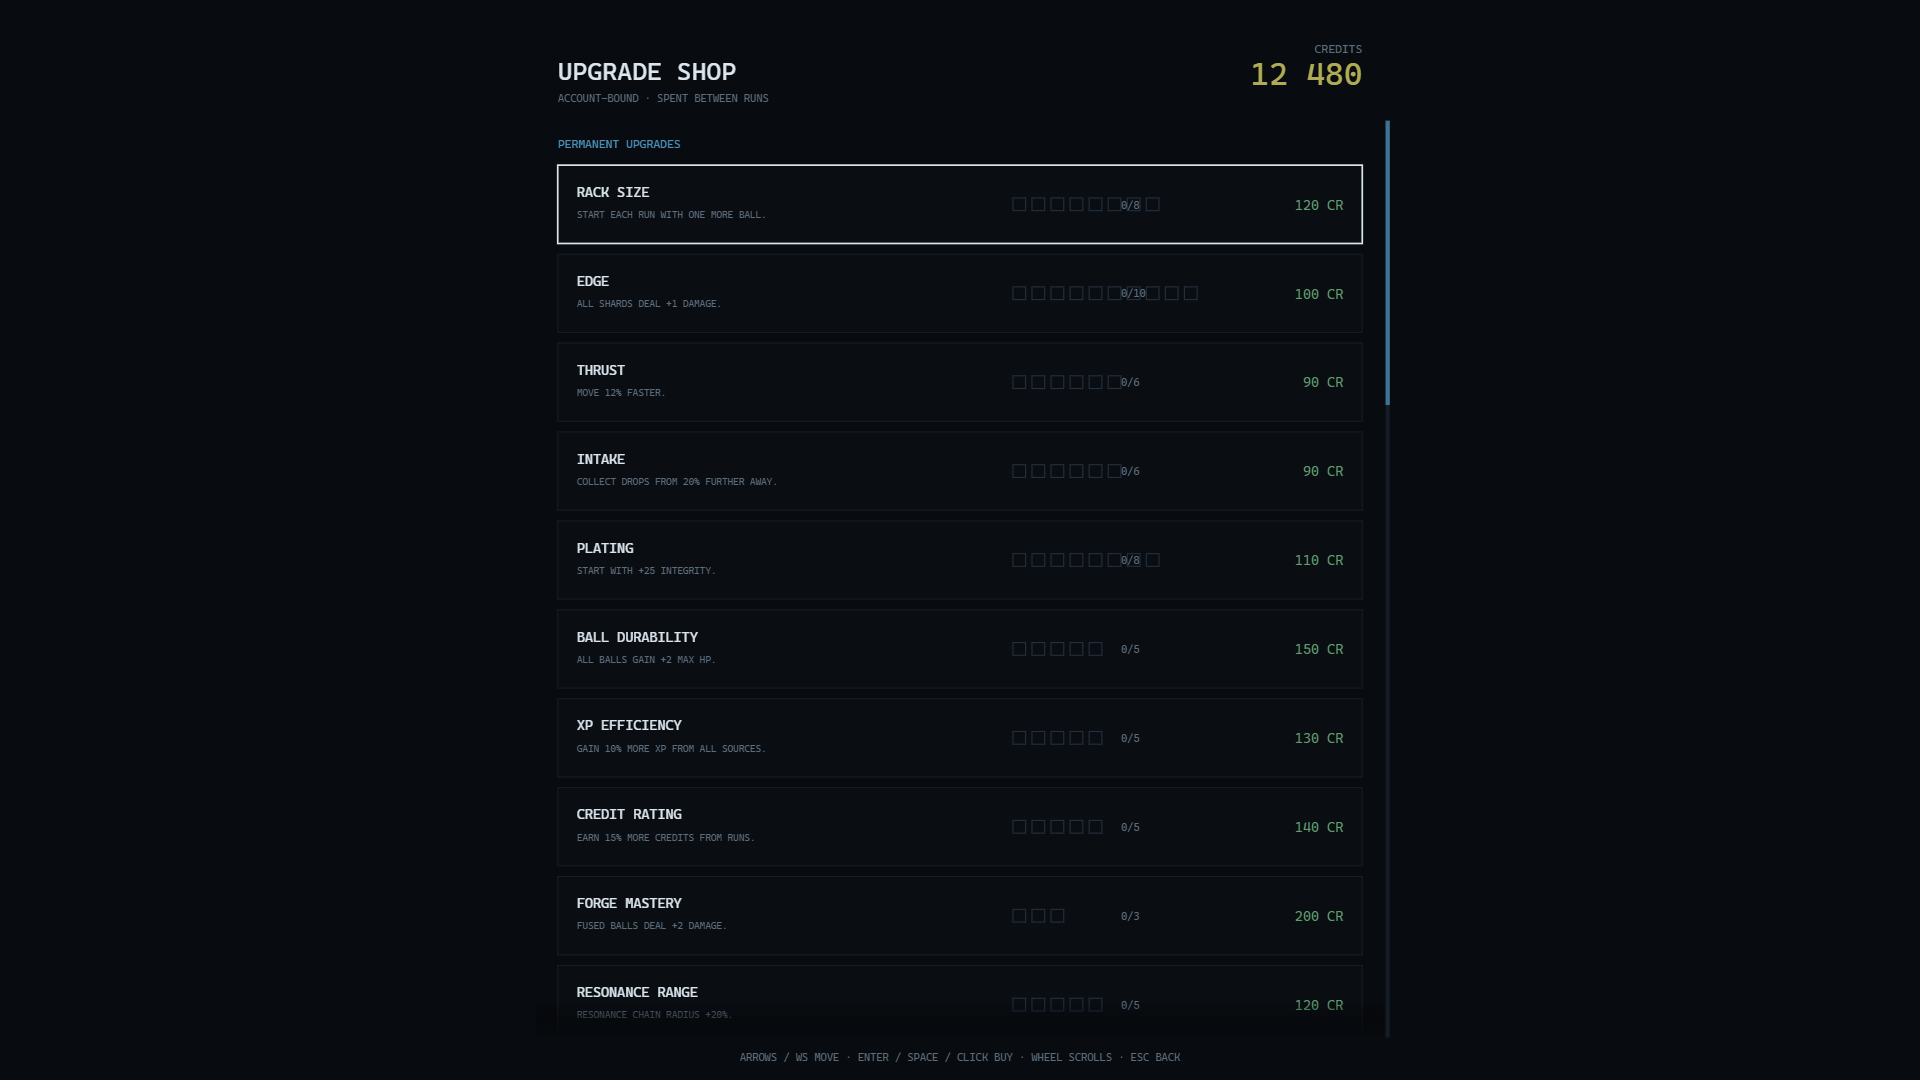The image size is (1920, 1080).
Task: Click first level pip of Thrust
Action: (x=1019, y=382)
